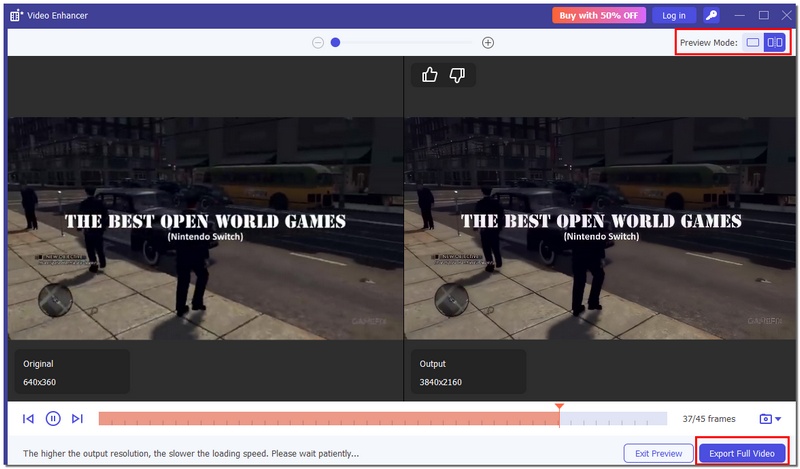Click the snapshot camera icon
The width and height of the screenshot is (800, 469).
pos(765,419)
